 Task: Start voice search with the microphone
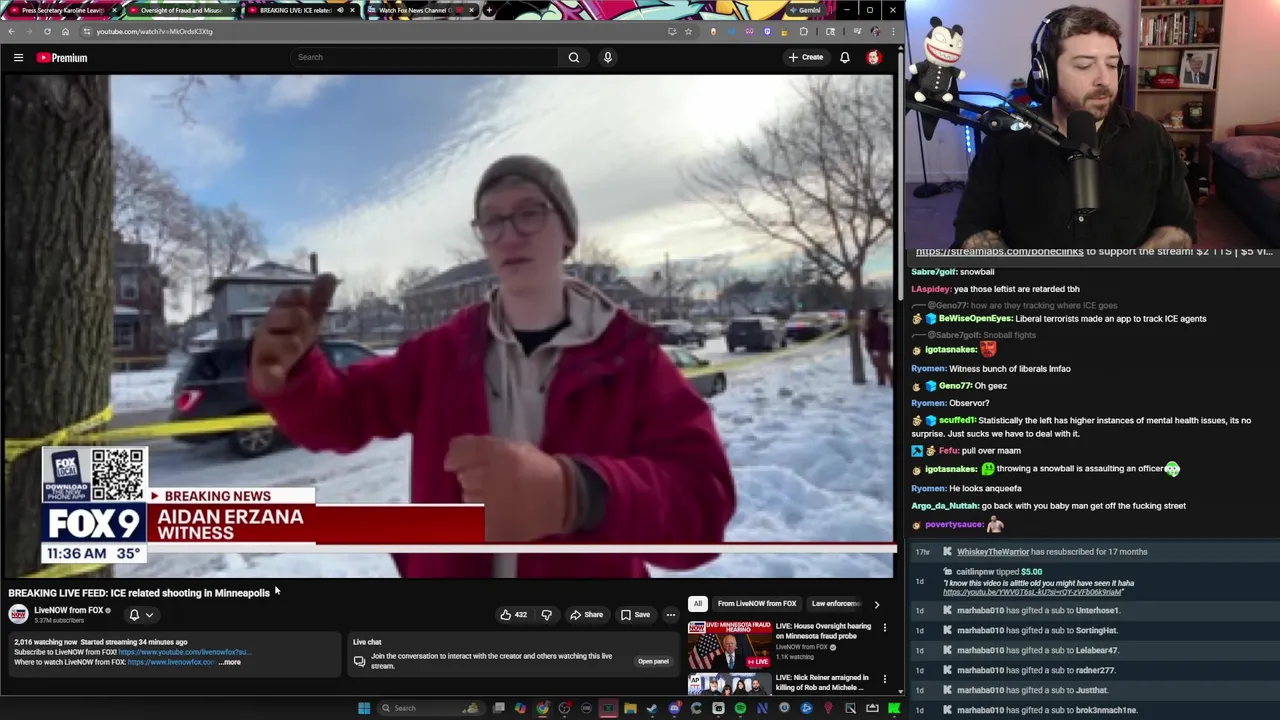point(607,57)
